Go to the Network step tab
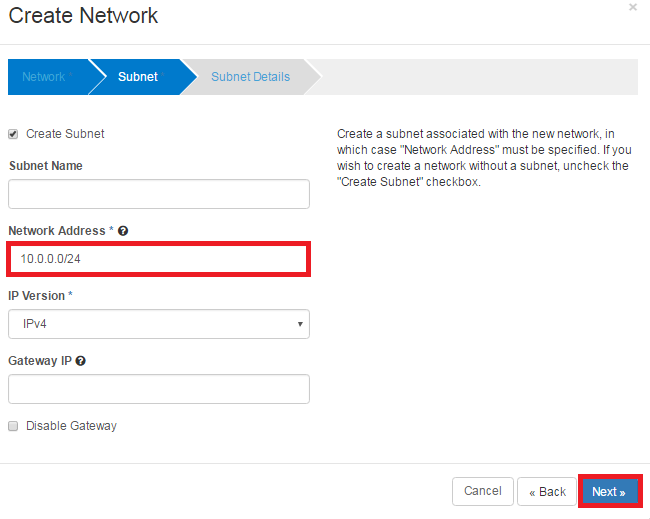The width and height of the screenshot is (650, 519). click(x=44, y=77)
